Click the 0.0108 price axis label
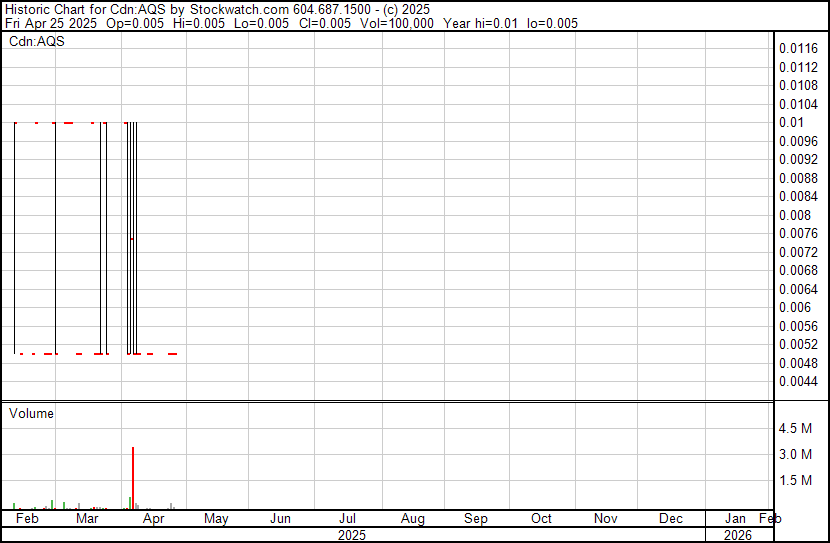 point(798,86)
